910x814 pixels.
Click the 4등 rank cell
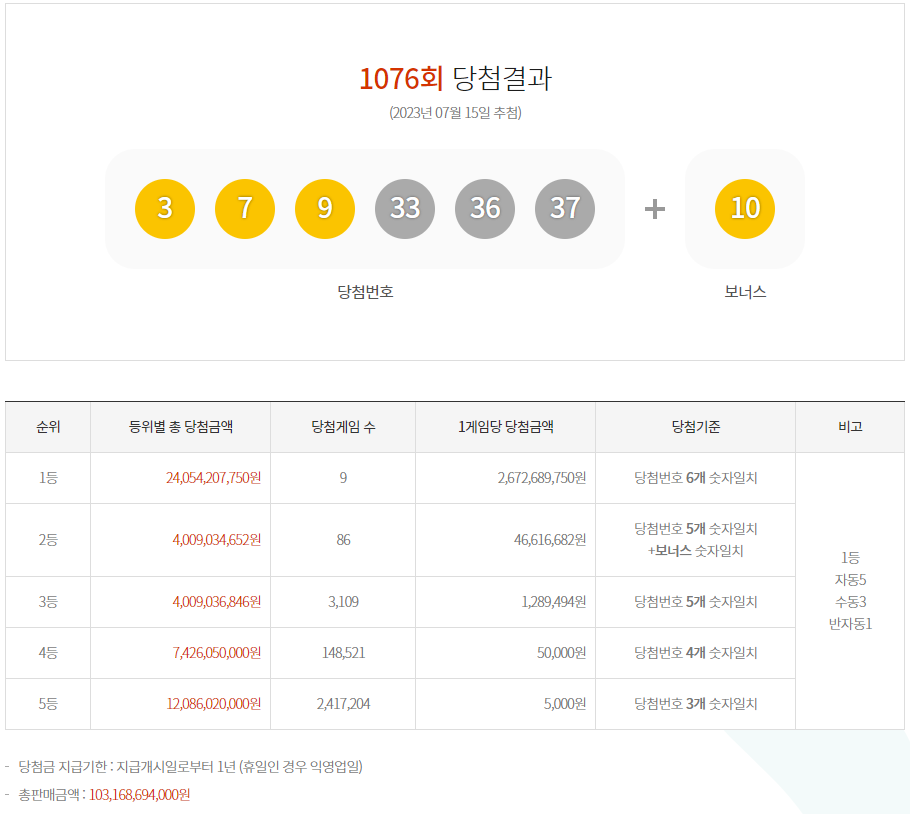(48, 653)
